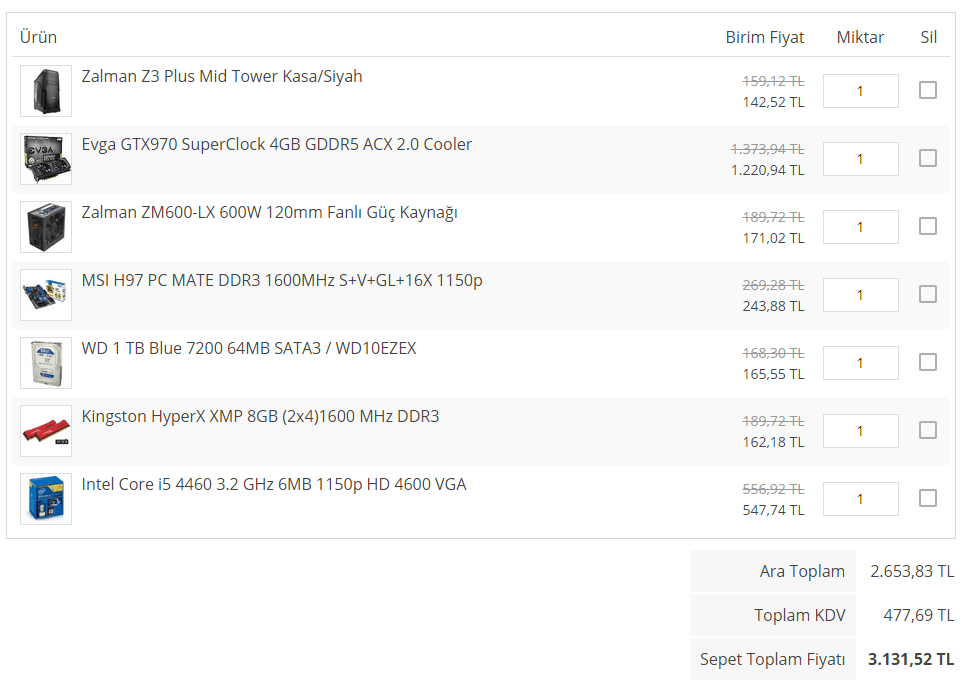The width and height of the screenshot is (972, 691).
Task: Click quantity field for Zalman Z3 Plus
Action: [x=860, y=91]
